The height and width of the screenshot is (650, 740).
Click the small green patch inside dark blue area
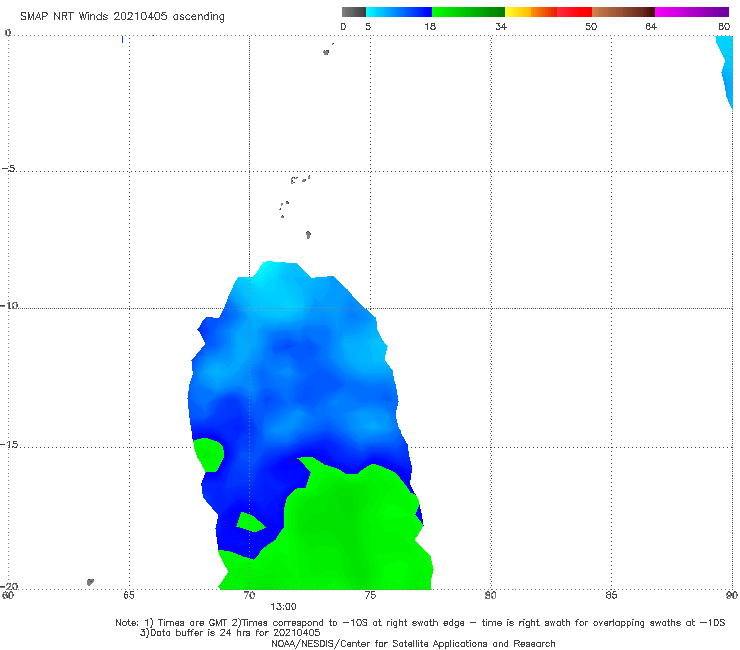(250, 522)
